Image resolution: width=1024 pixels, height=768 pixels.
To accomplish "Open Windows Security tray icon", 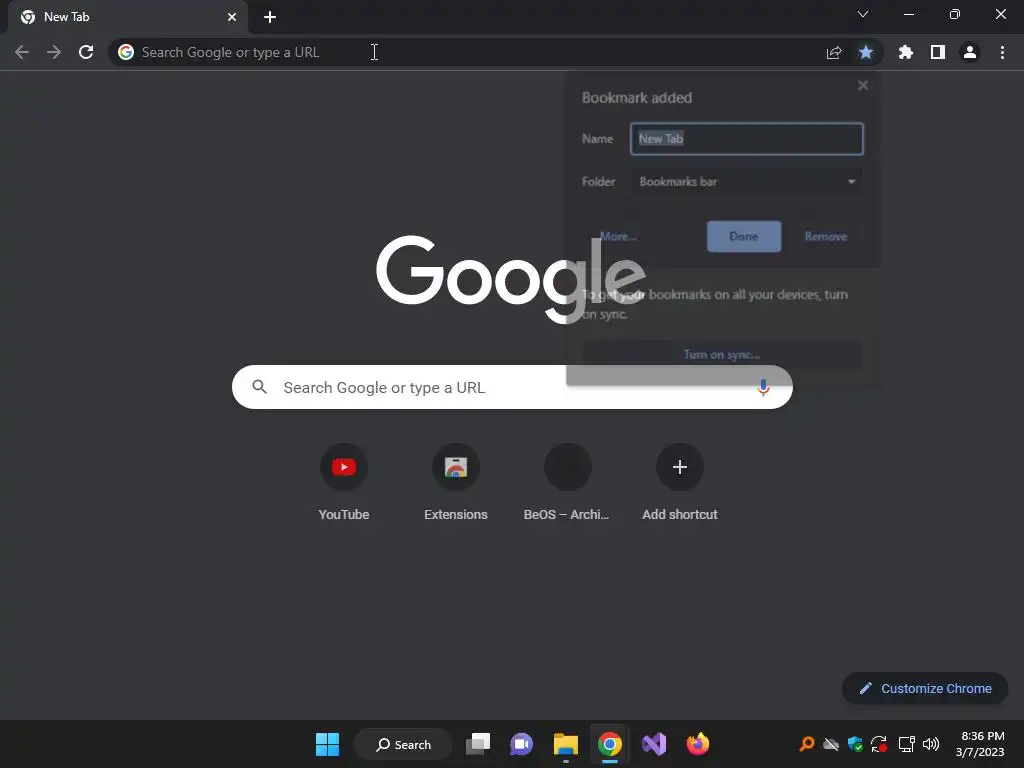I will 856,744.
